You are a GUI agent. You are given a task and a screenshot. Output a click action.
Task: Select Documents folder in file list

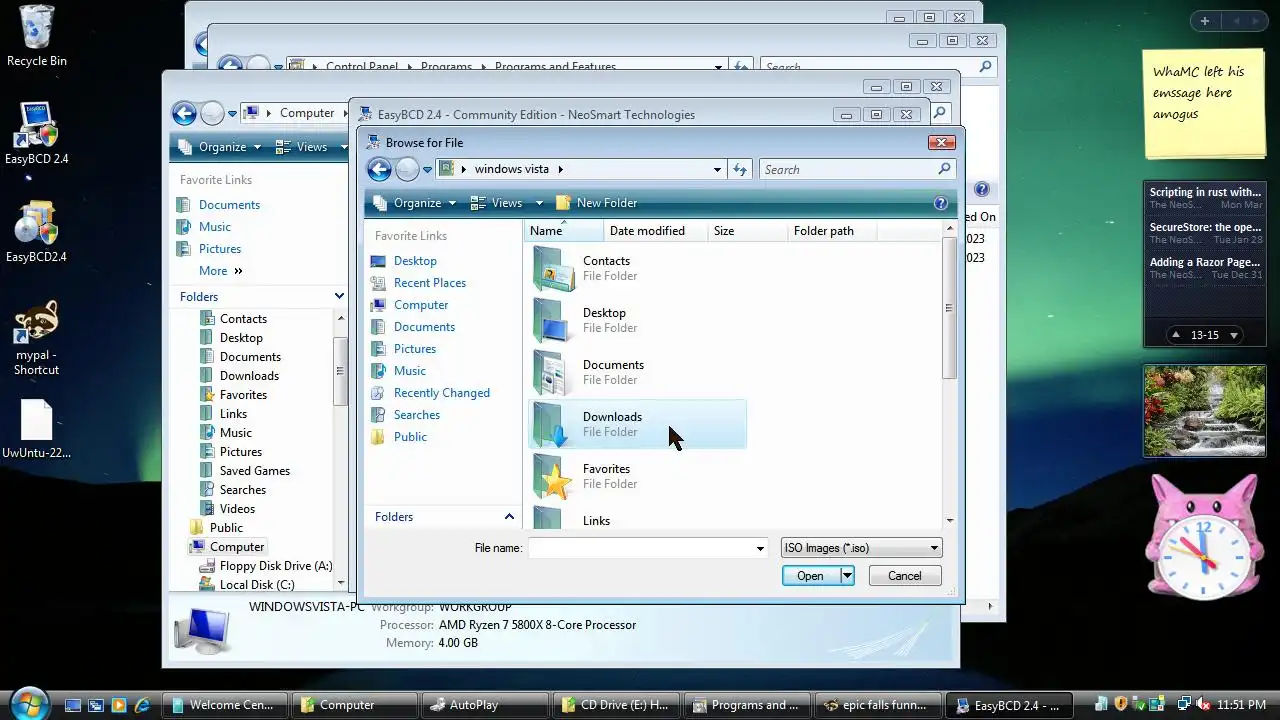(x=637, y=372)
